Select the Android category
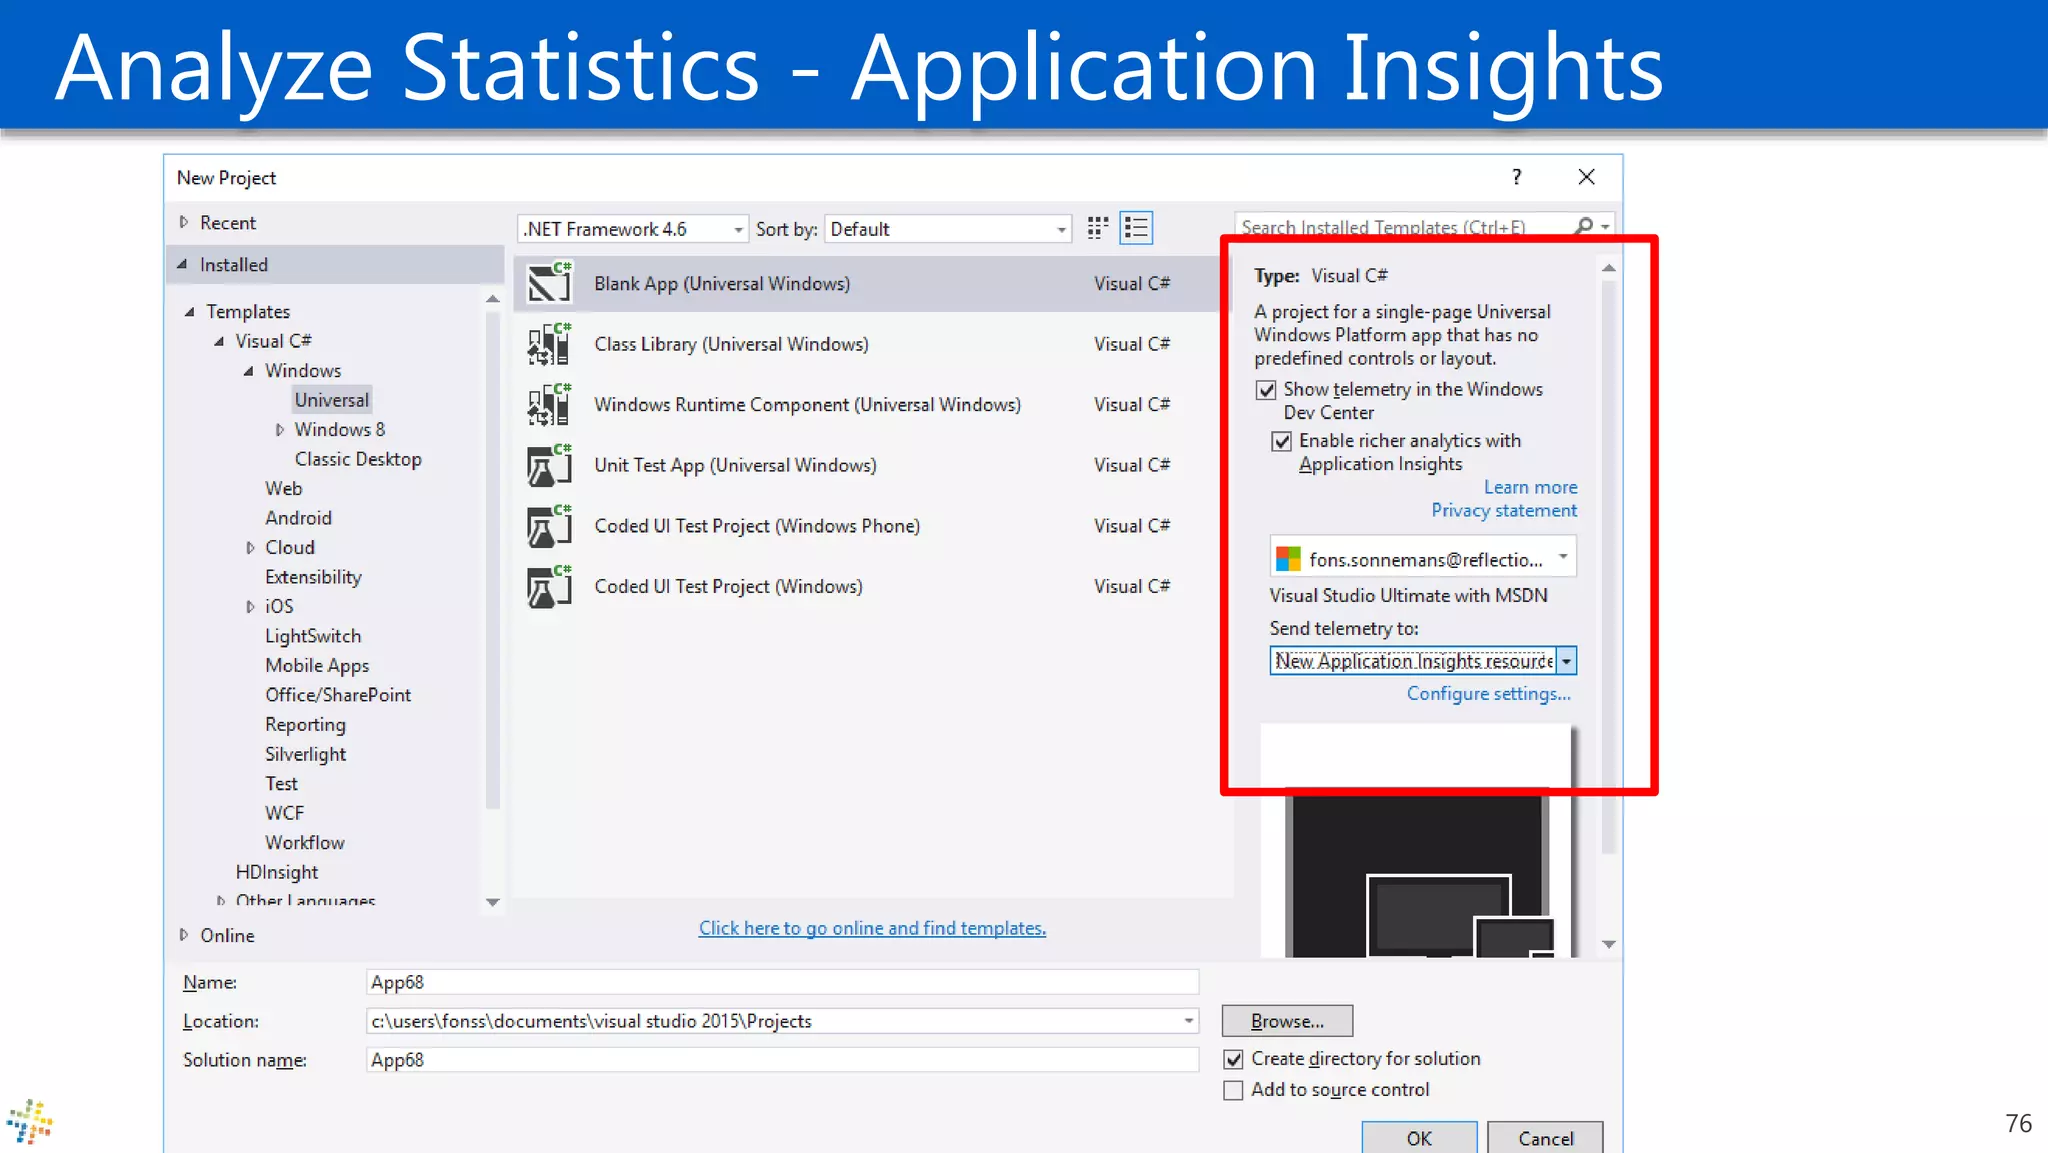Viewport: 2048px width, 1153px height. [298, 518]
